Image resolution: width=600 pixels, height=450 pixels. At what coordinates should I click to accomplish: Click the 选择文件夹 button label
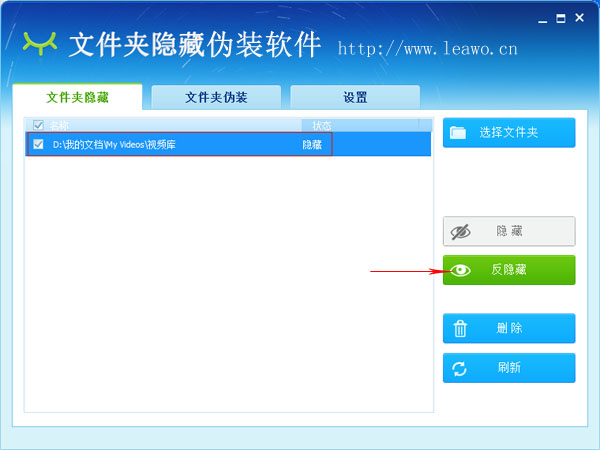pyautogui.click(x=509, y=133)
